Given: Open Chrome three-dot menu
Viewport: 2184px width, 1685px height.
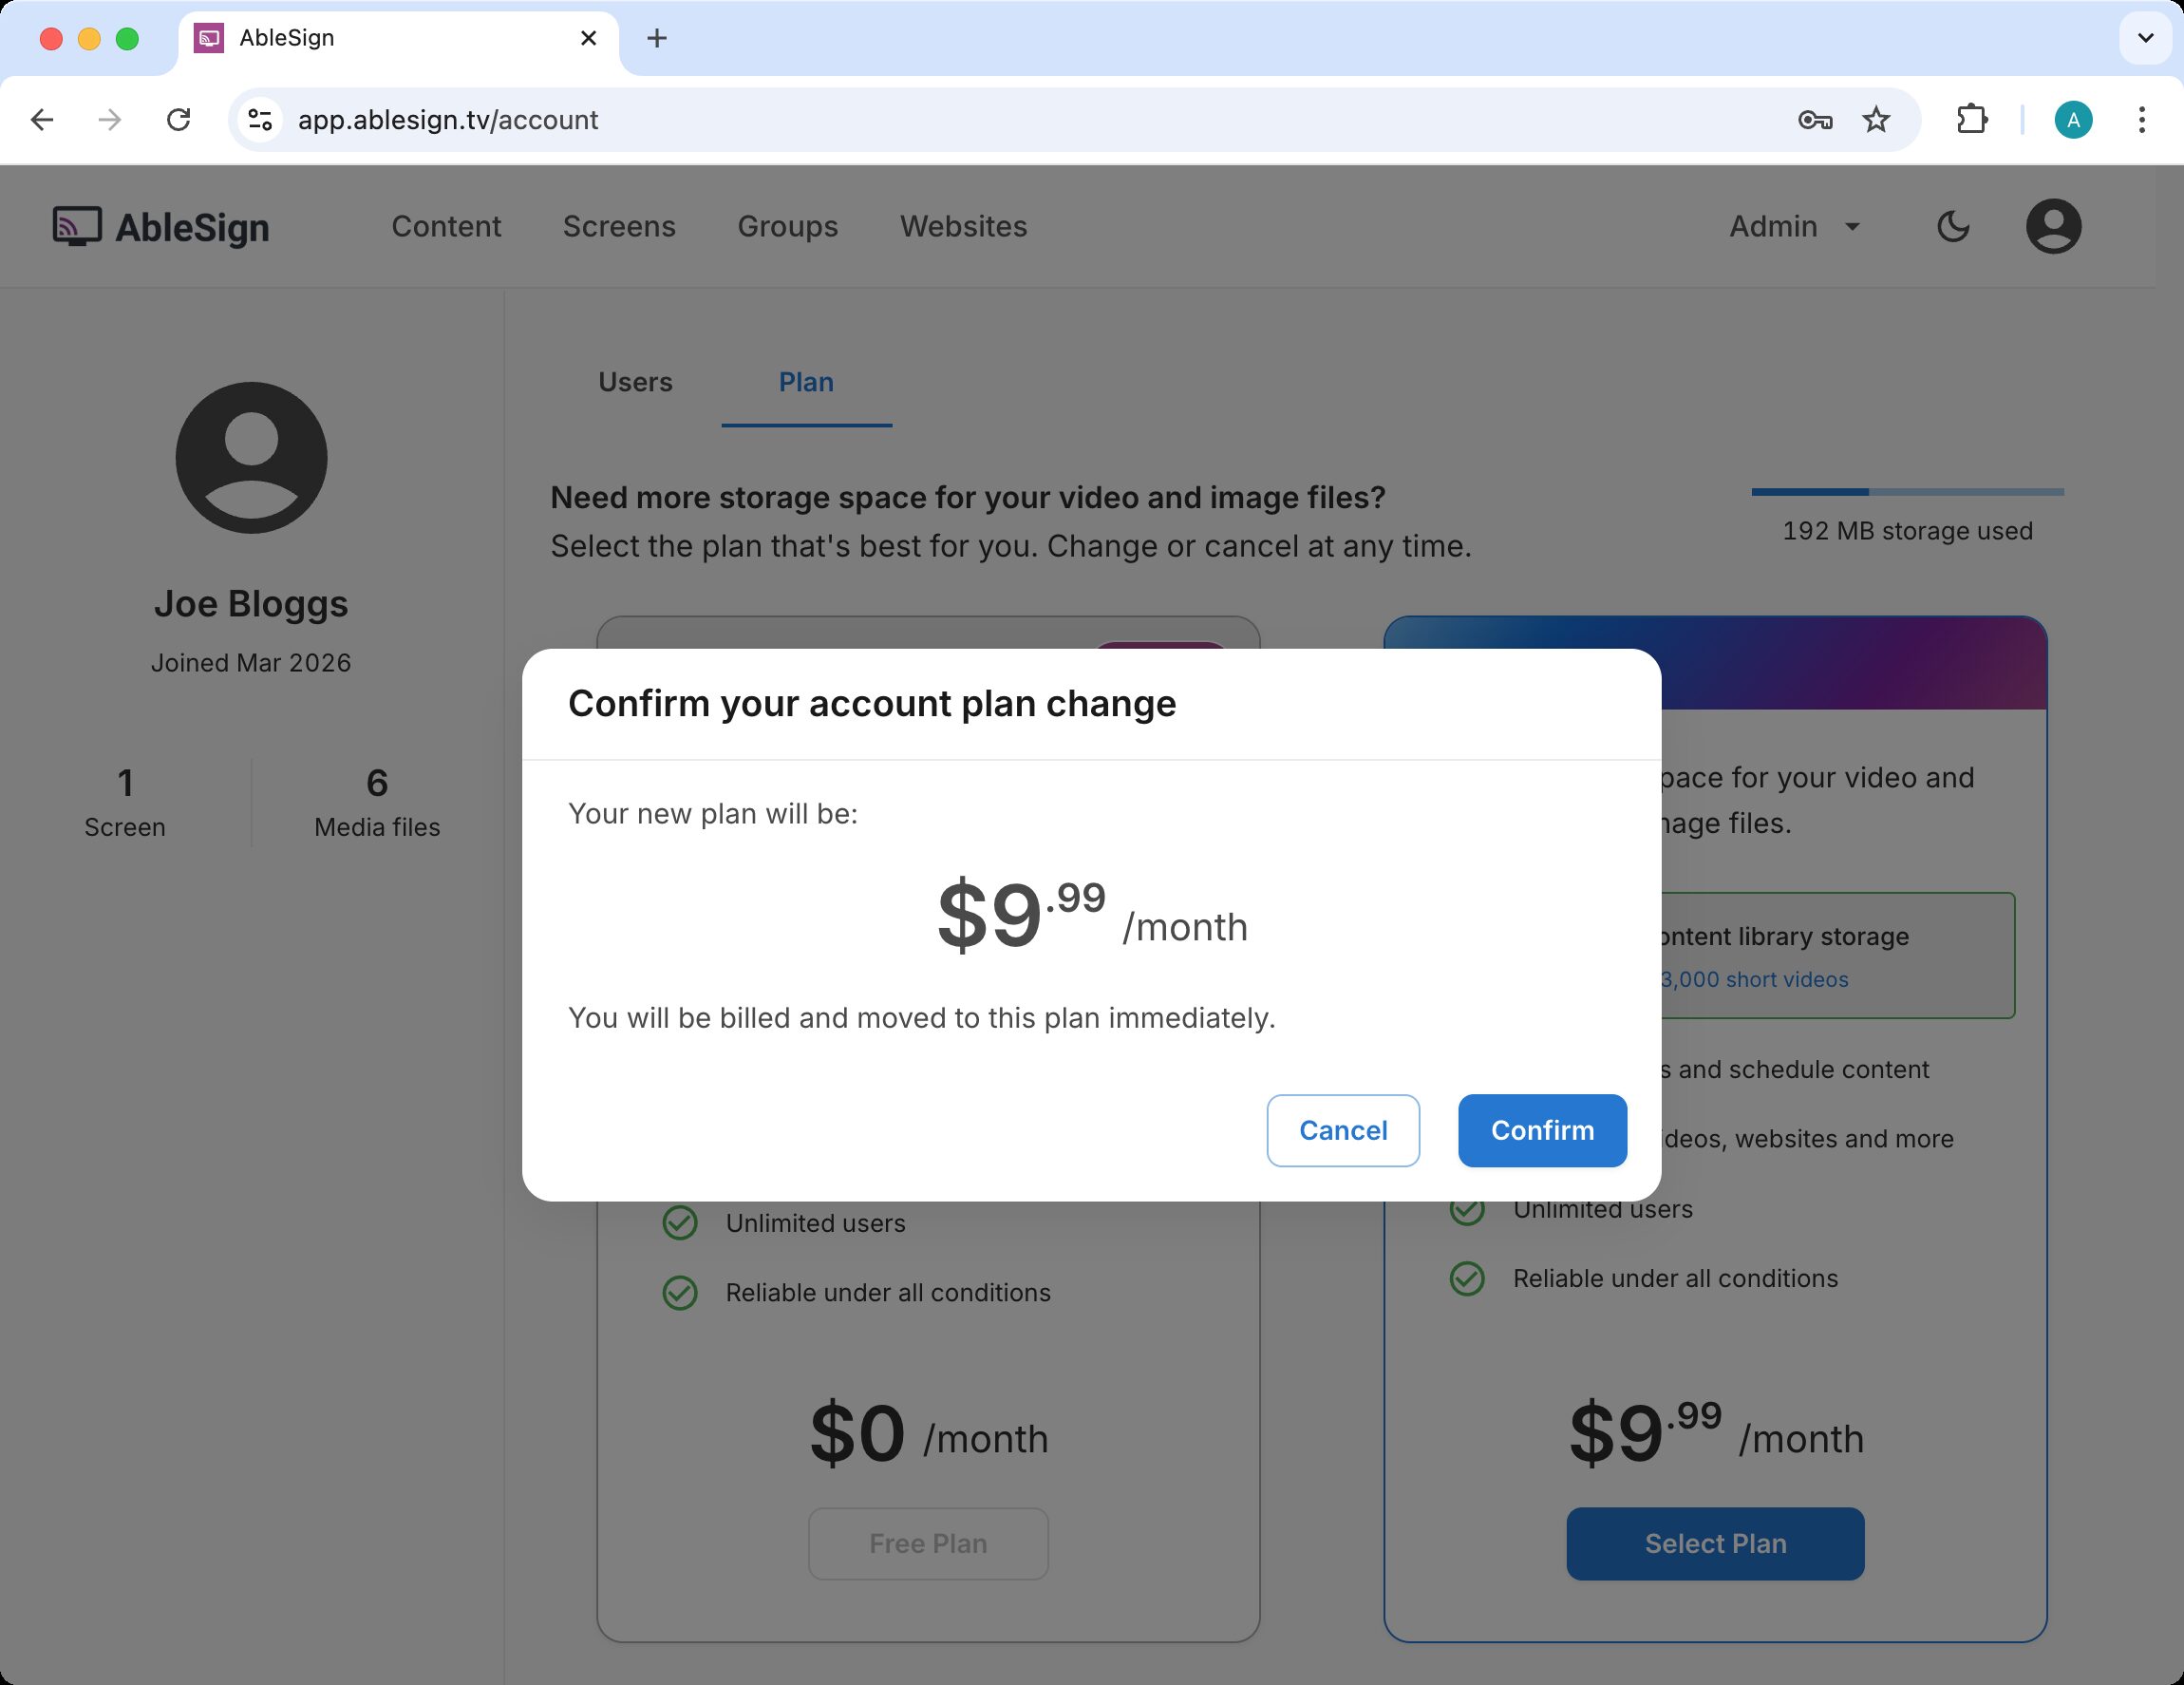Looking at the screenshot, I should [x=2141, y=120].
